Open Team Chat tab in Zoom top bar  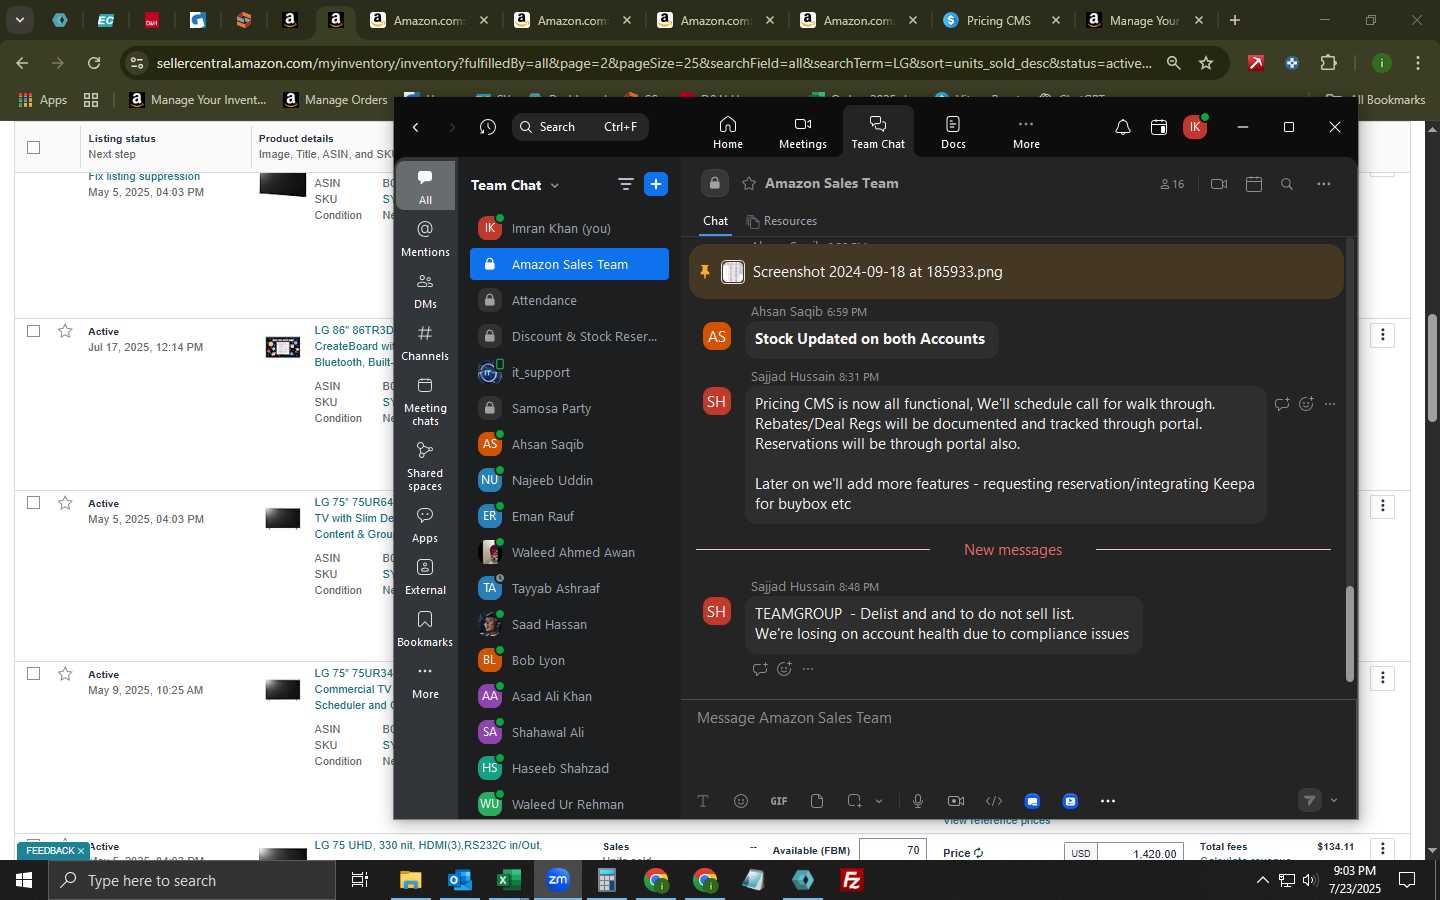[878, 132]
